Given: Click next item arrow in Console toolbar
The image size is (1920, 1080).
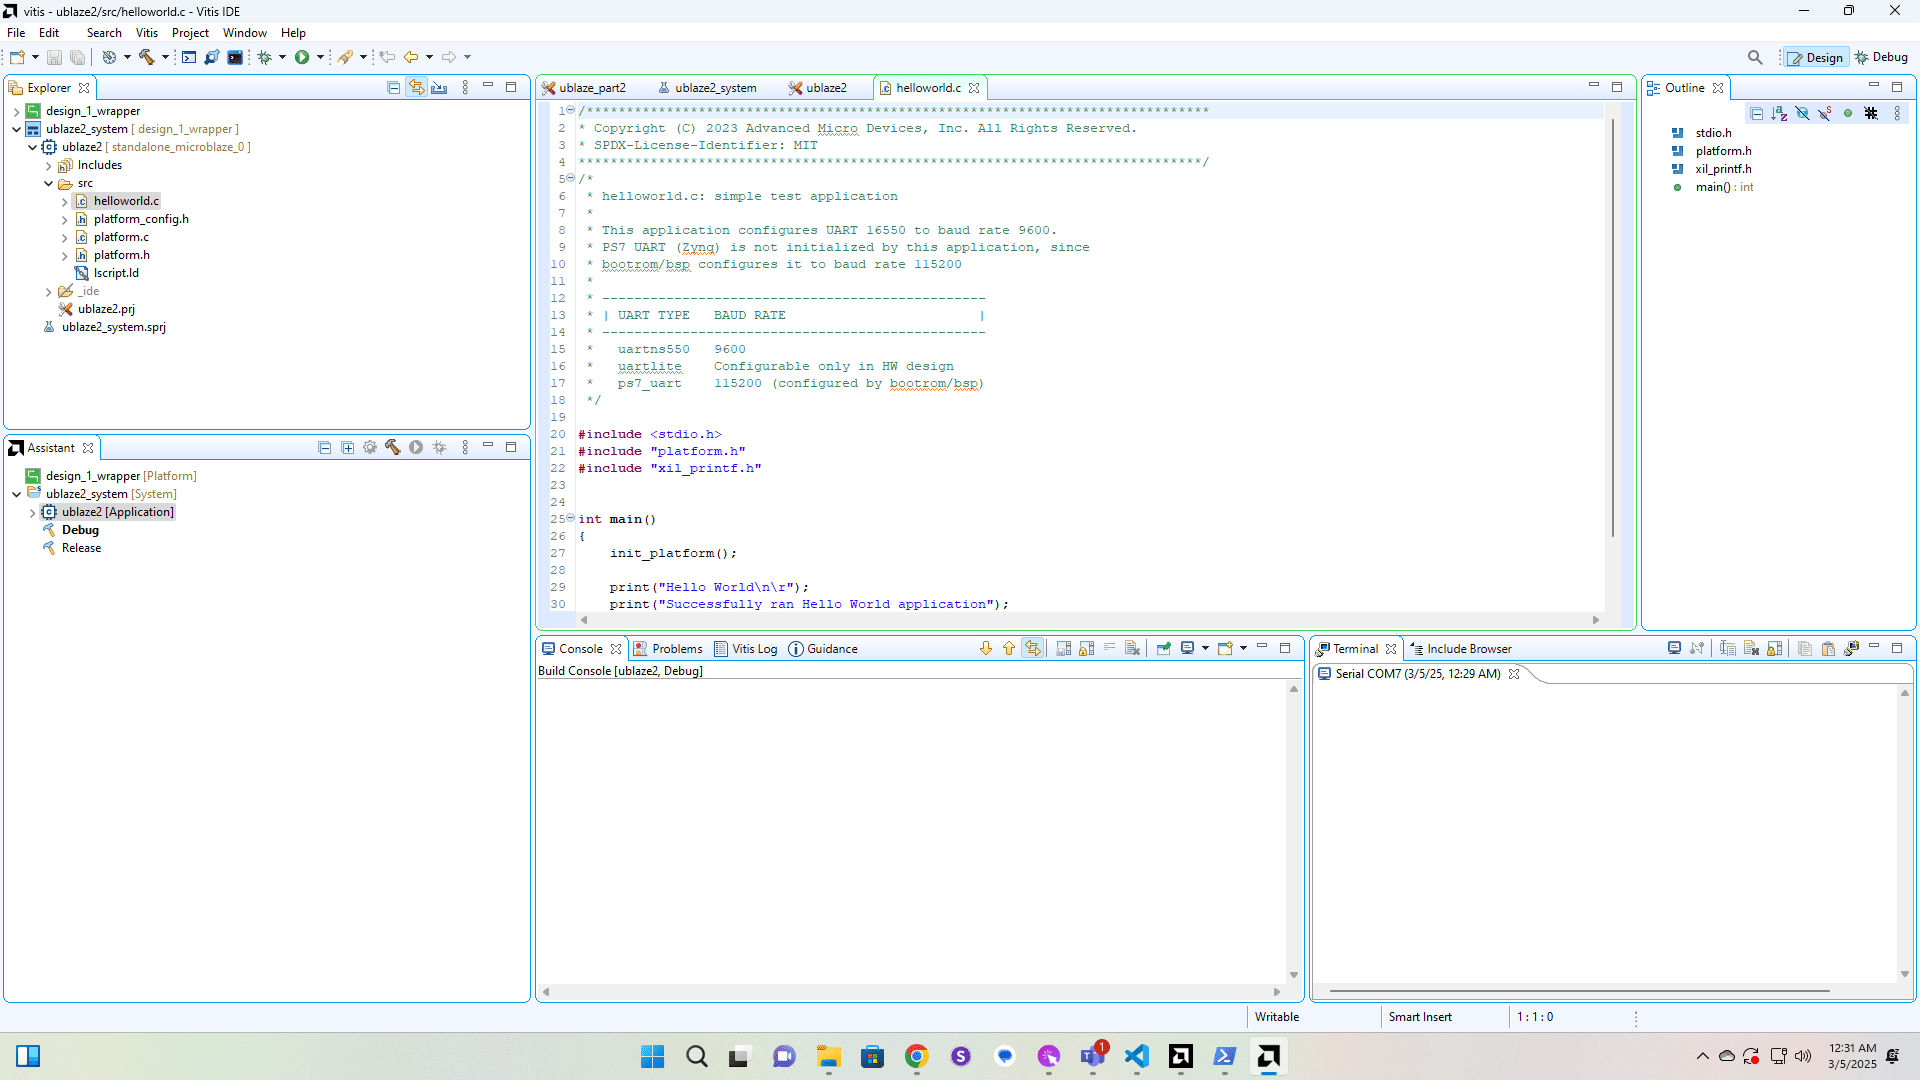Looking at the screenshot, I should 985,649.
